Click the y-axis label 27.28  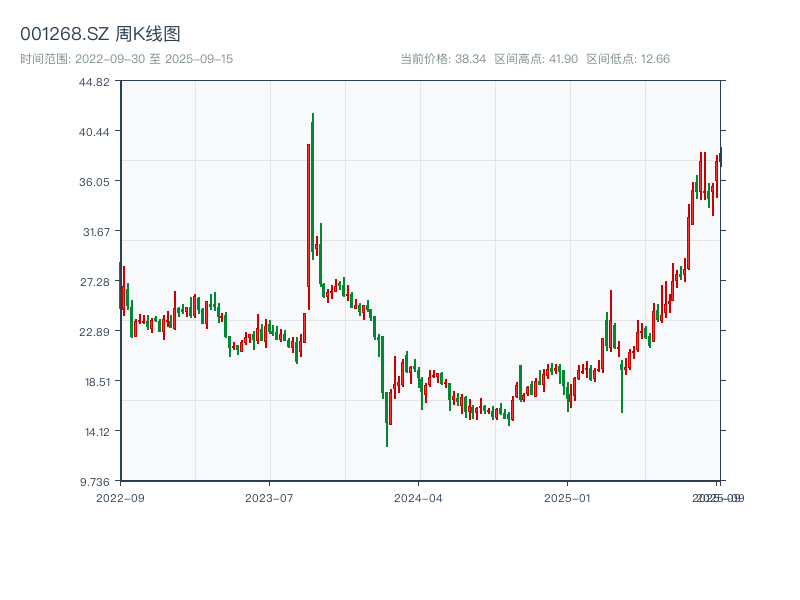pyautogui.click(x=95, y=282)
